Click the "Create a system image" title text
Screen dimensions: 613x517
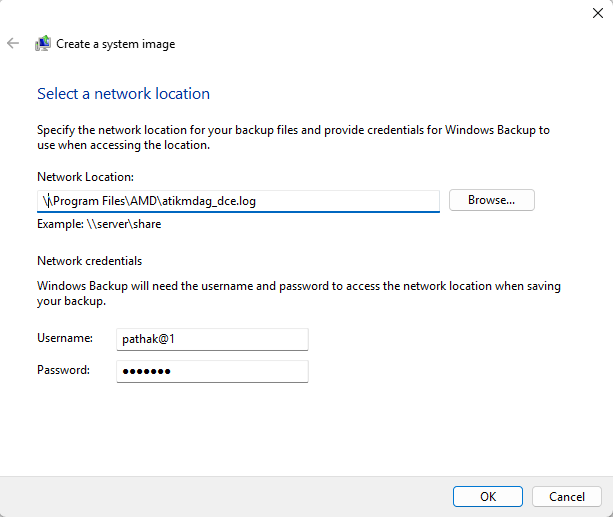pos(116,44)
